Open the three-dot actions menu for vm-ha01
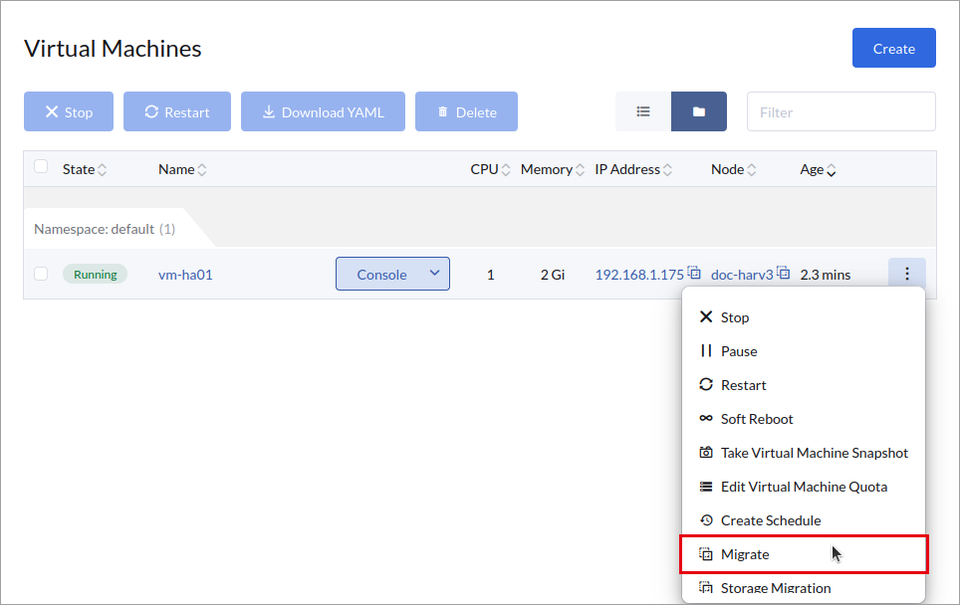 pos(907,274)
